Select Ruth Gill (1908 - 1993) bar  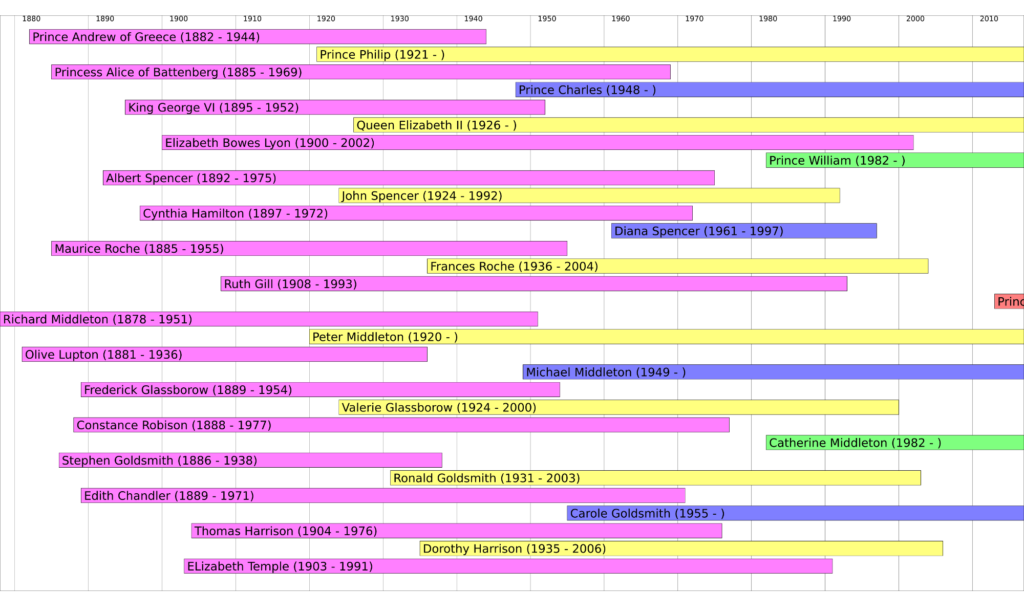click(x=534, y=283)
